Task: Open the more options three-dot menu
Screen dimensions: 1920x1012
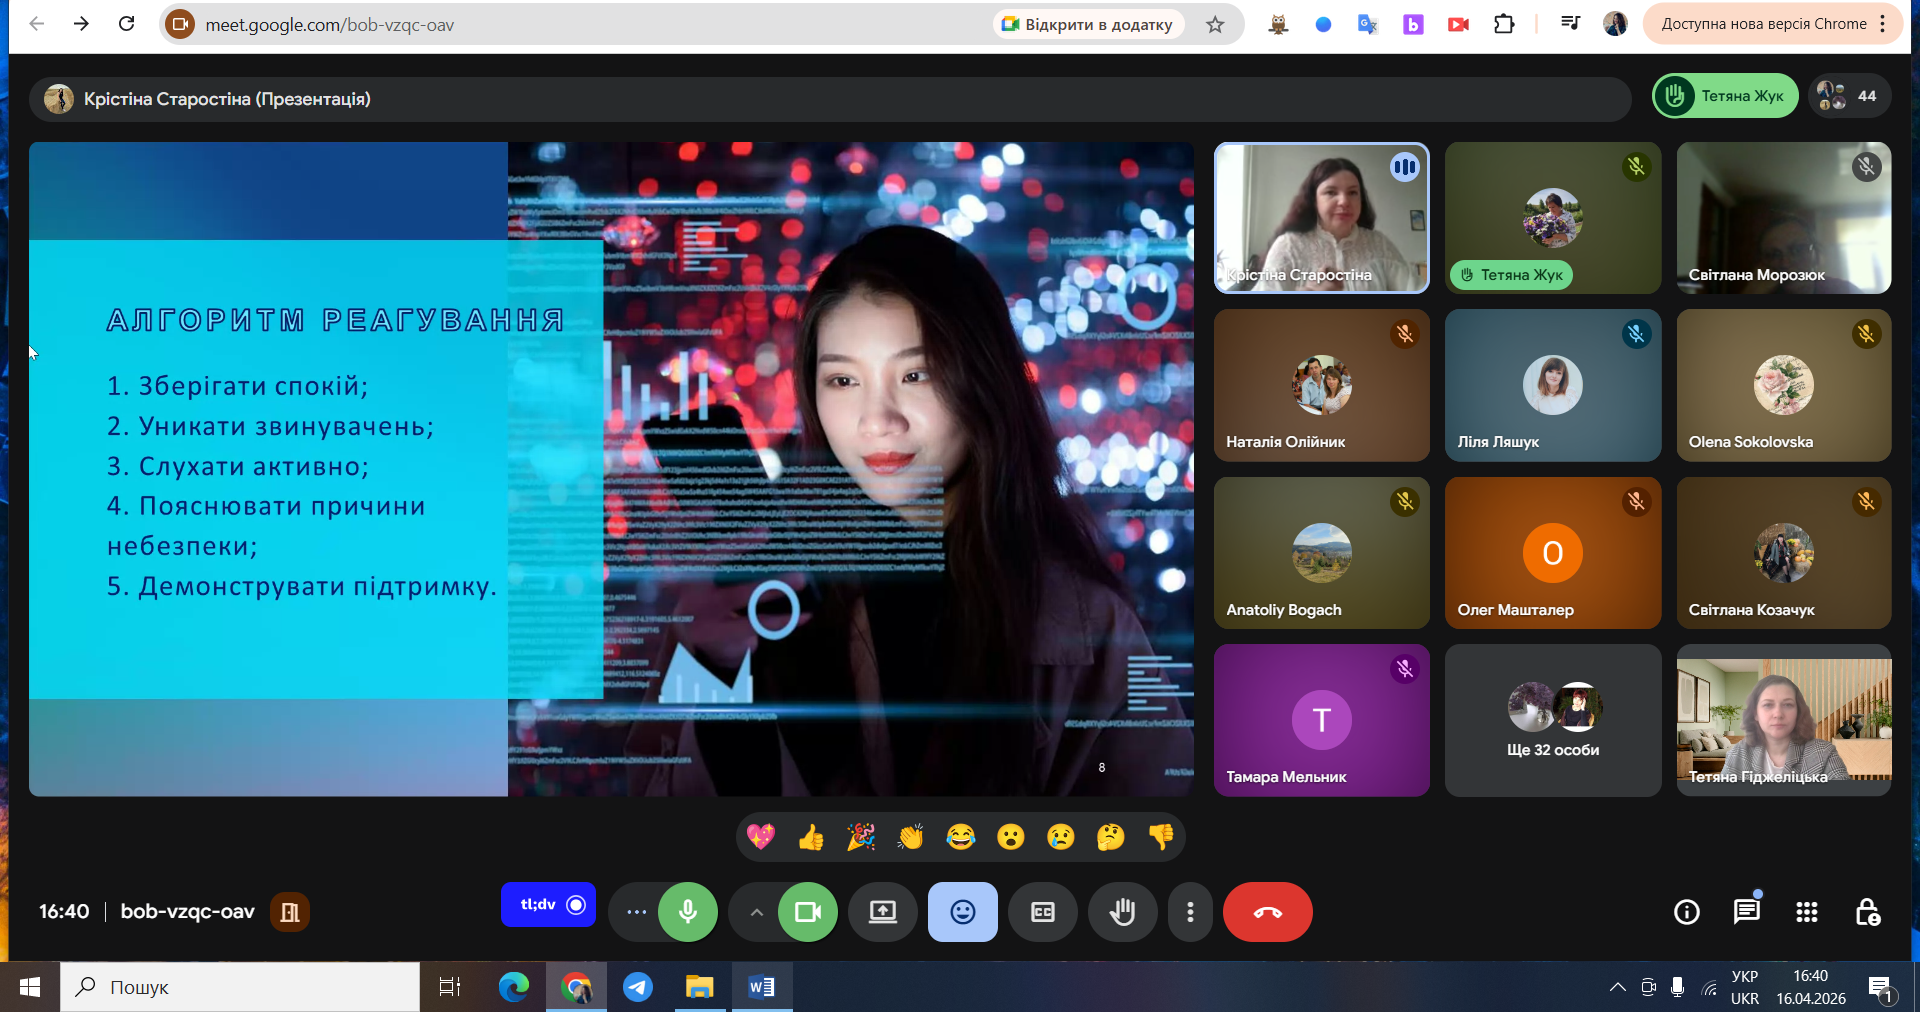Action: click(1190, 912)
